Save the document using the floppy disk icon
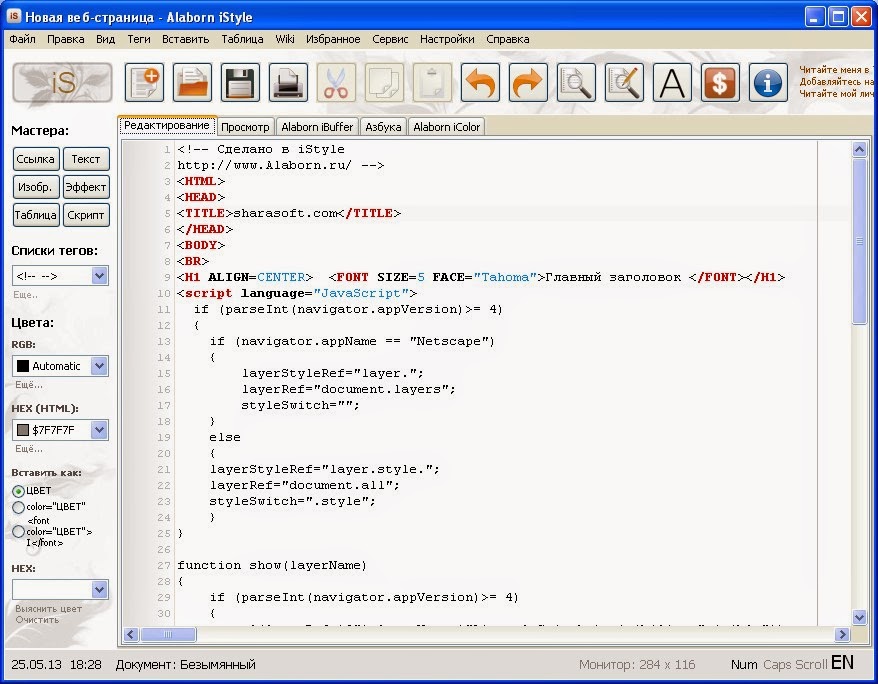This screenshot has height=684, width=878. pyautogui.click(x=240, y=83)
